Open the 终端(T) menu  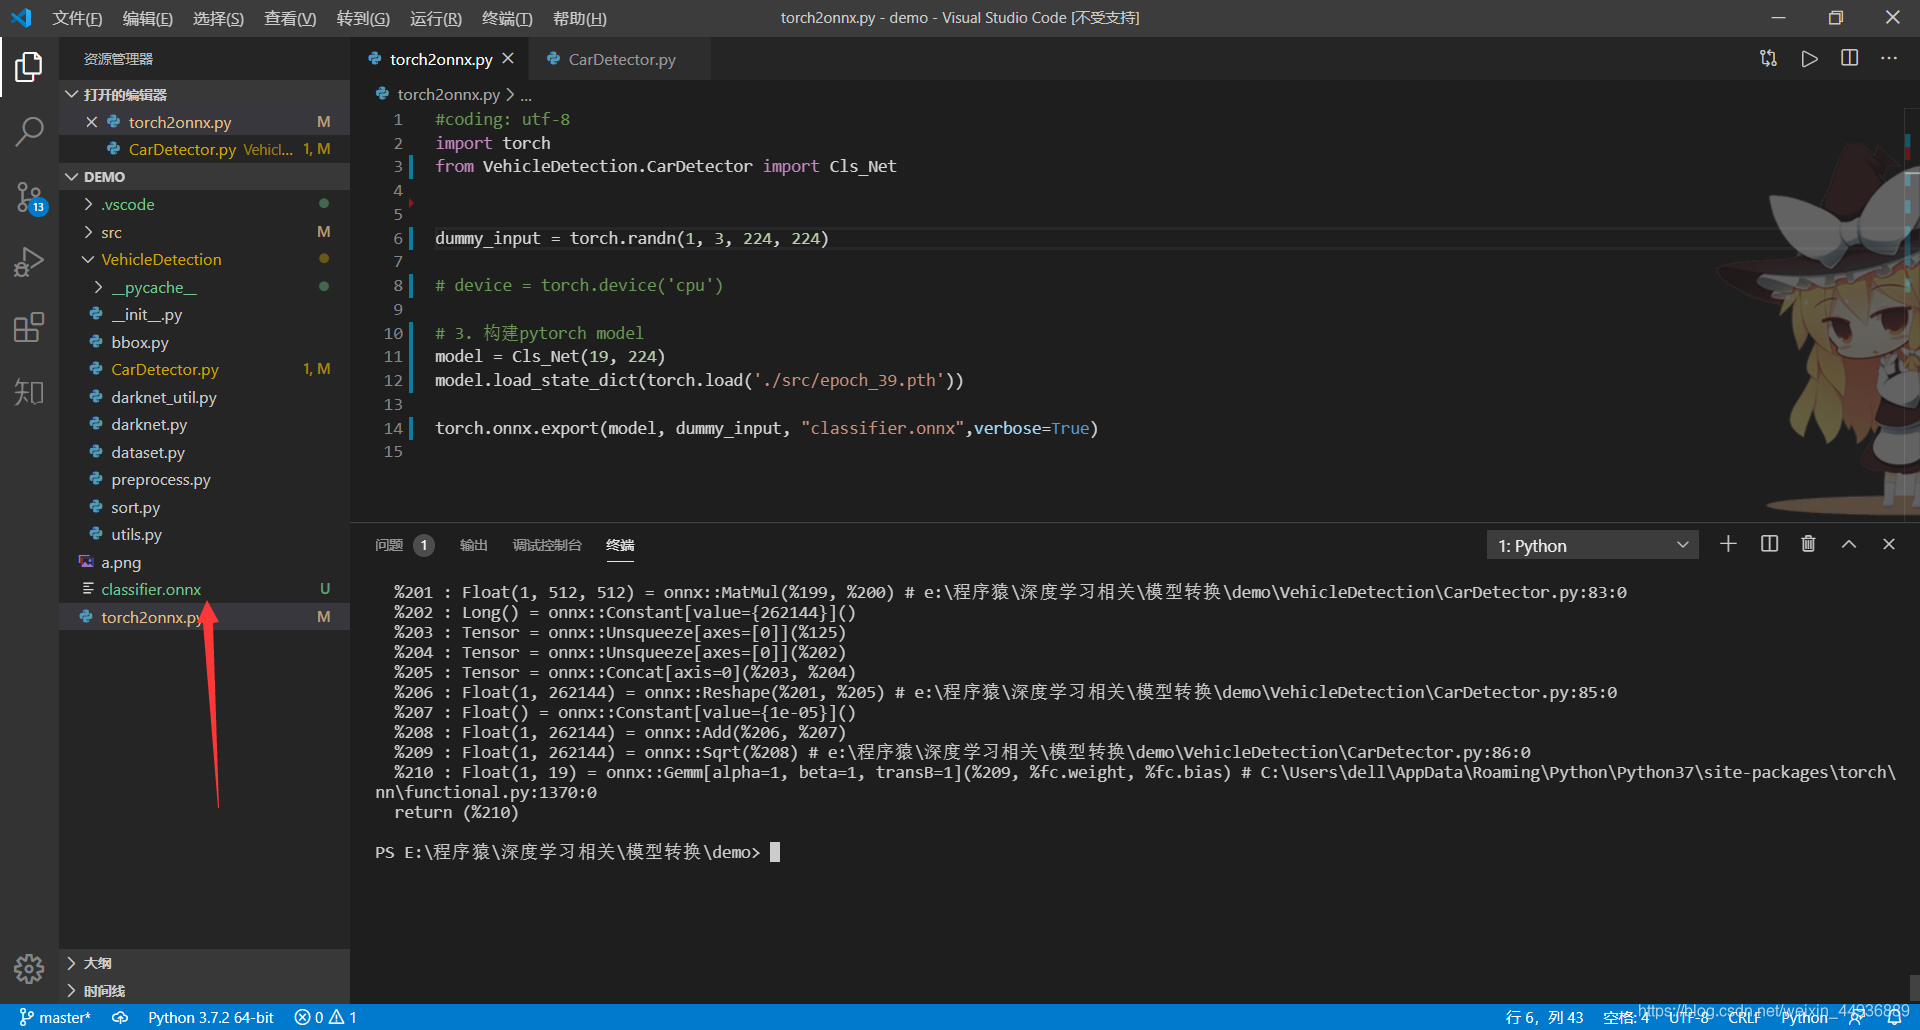click(x=507, y=18)
